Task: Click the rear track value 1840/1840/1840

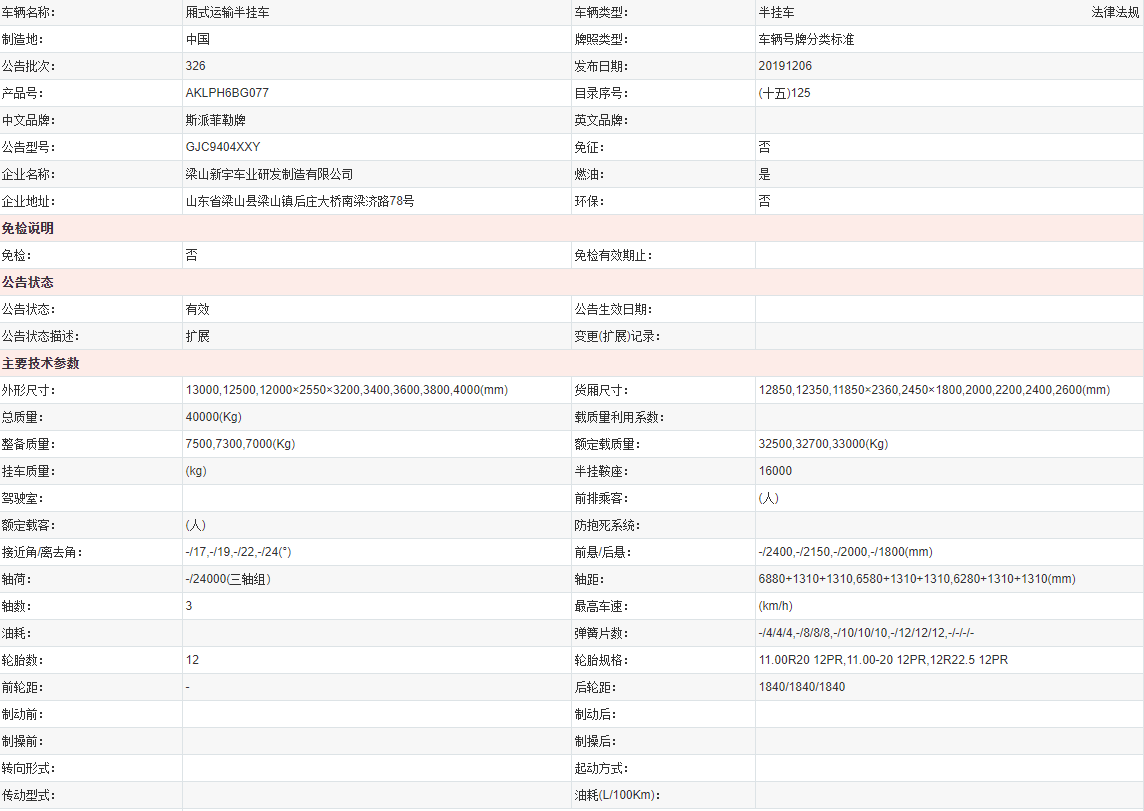Action: (x=802, y=687)
